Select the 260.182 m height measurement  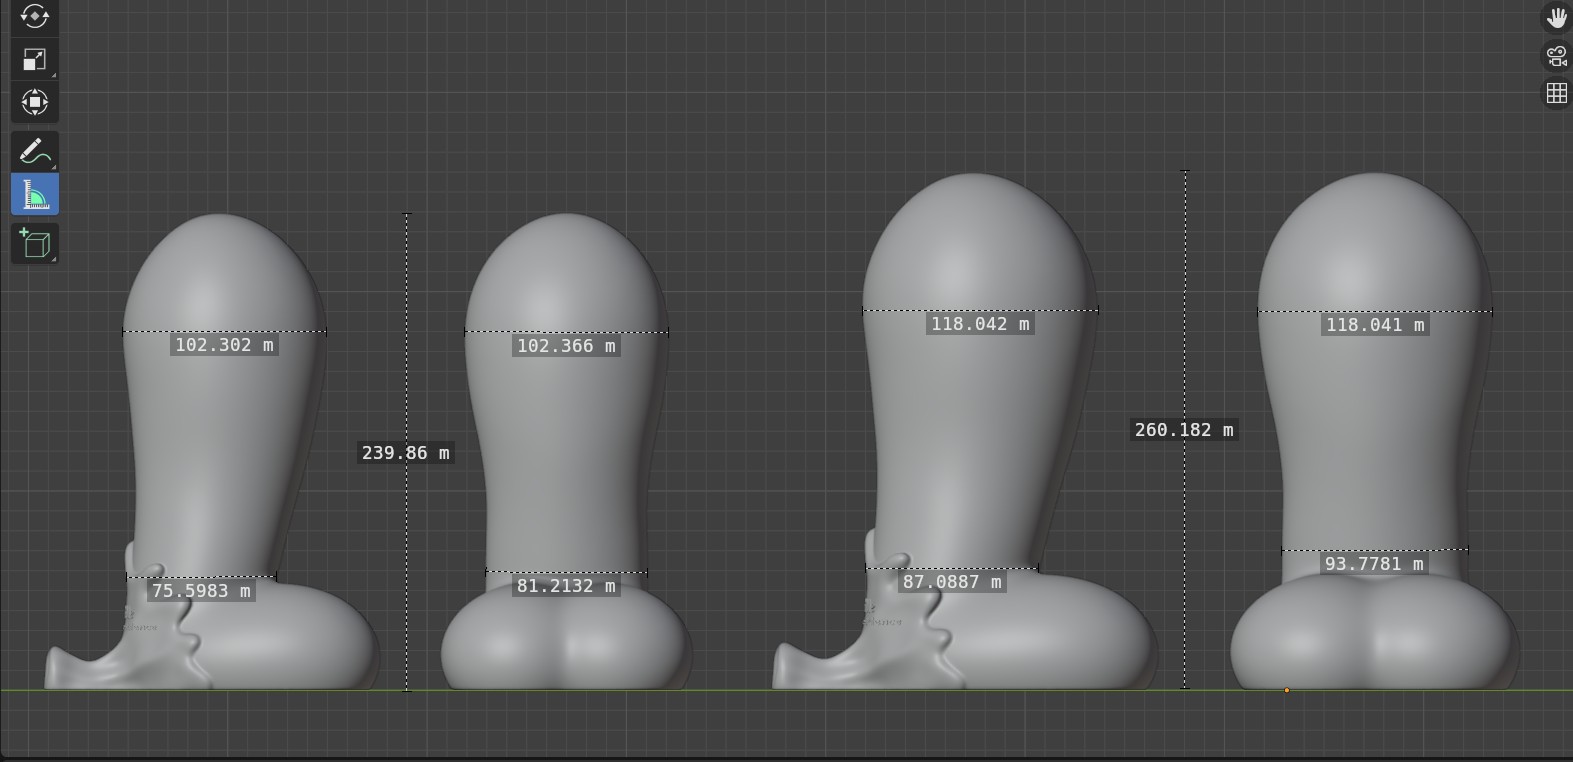click(1184, 430)
